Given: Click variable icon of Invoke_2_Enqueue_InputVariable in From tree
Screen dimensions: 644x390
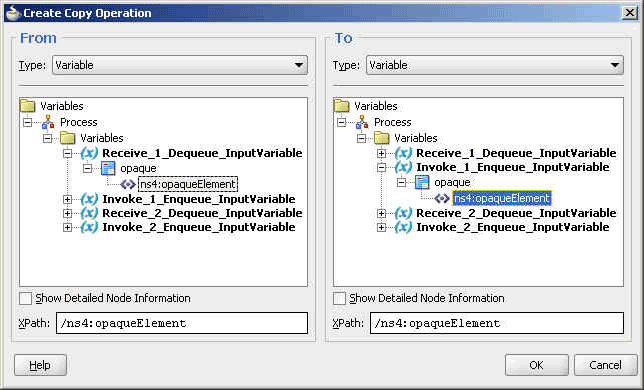Looking at the screenshot, I should 89,227.
